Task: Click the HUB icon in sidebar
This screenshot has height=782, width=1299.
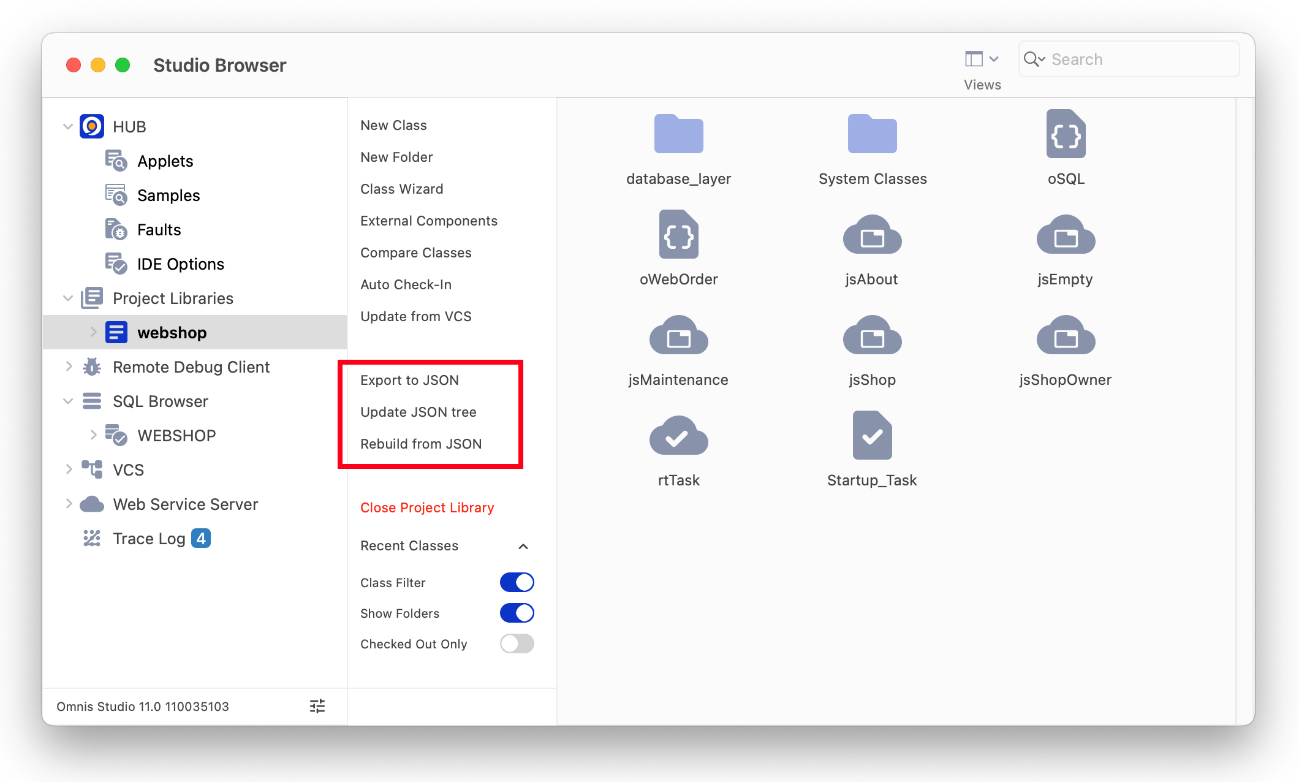Action: [92, 127]
